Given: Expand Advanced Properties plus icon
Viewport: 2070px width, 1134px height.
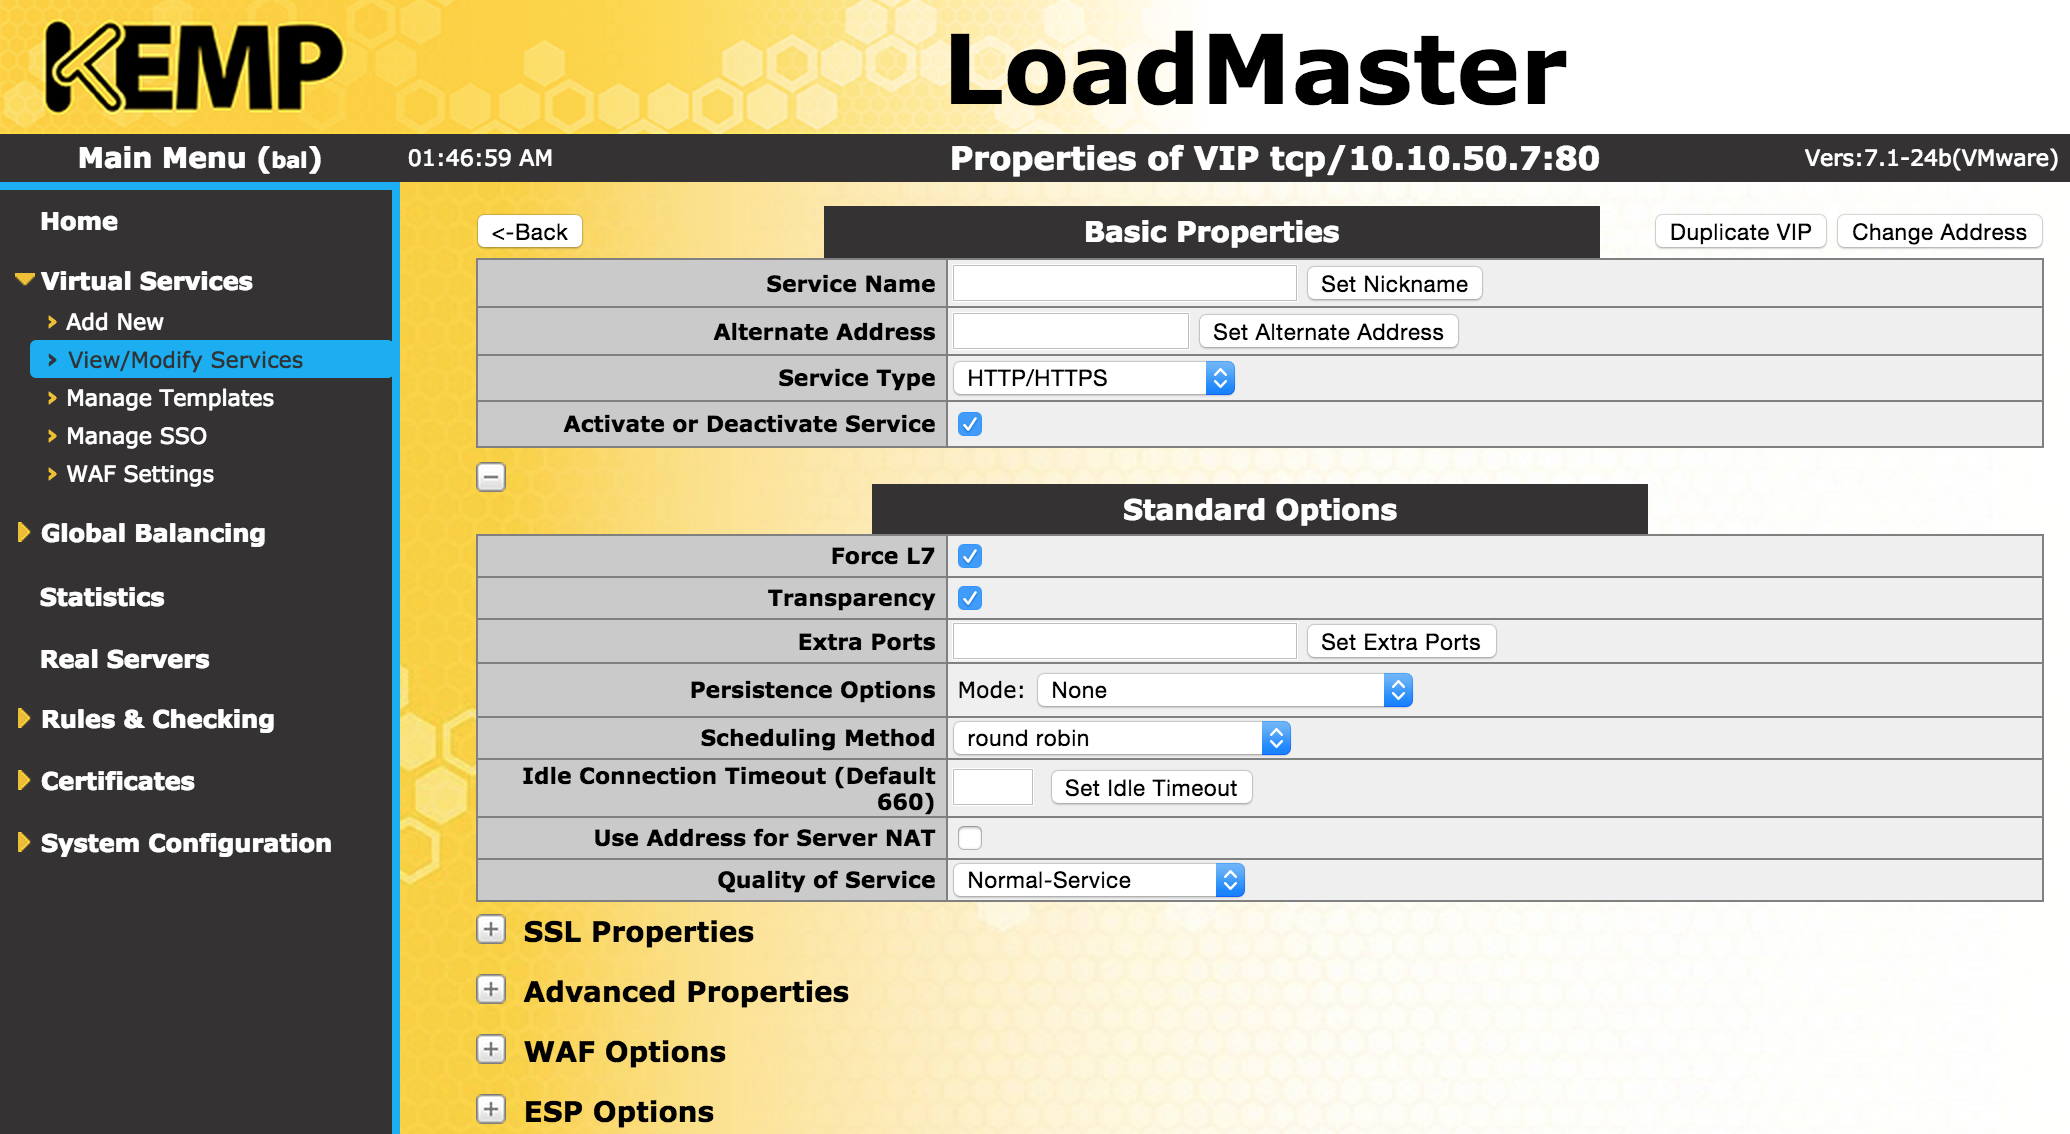Looking at the screenshot, I should click(x=491, y=990).
